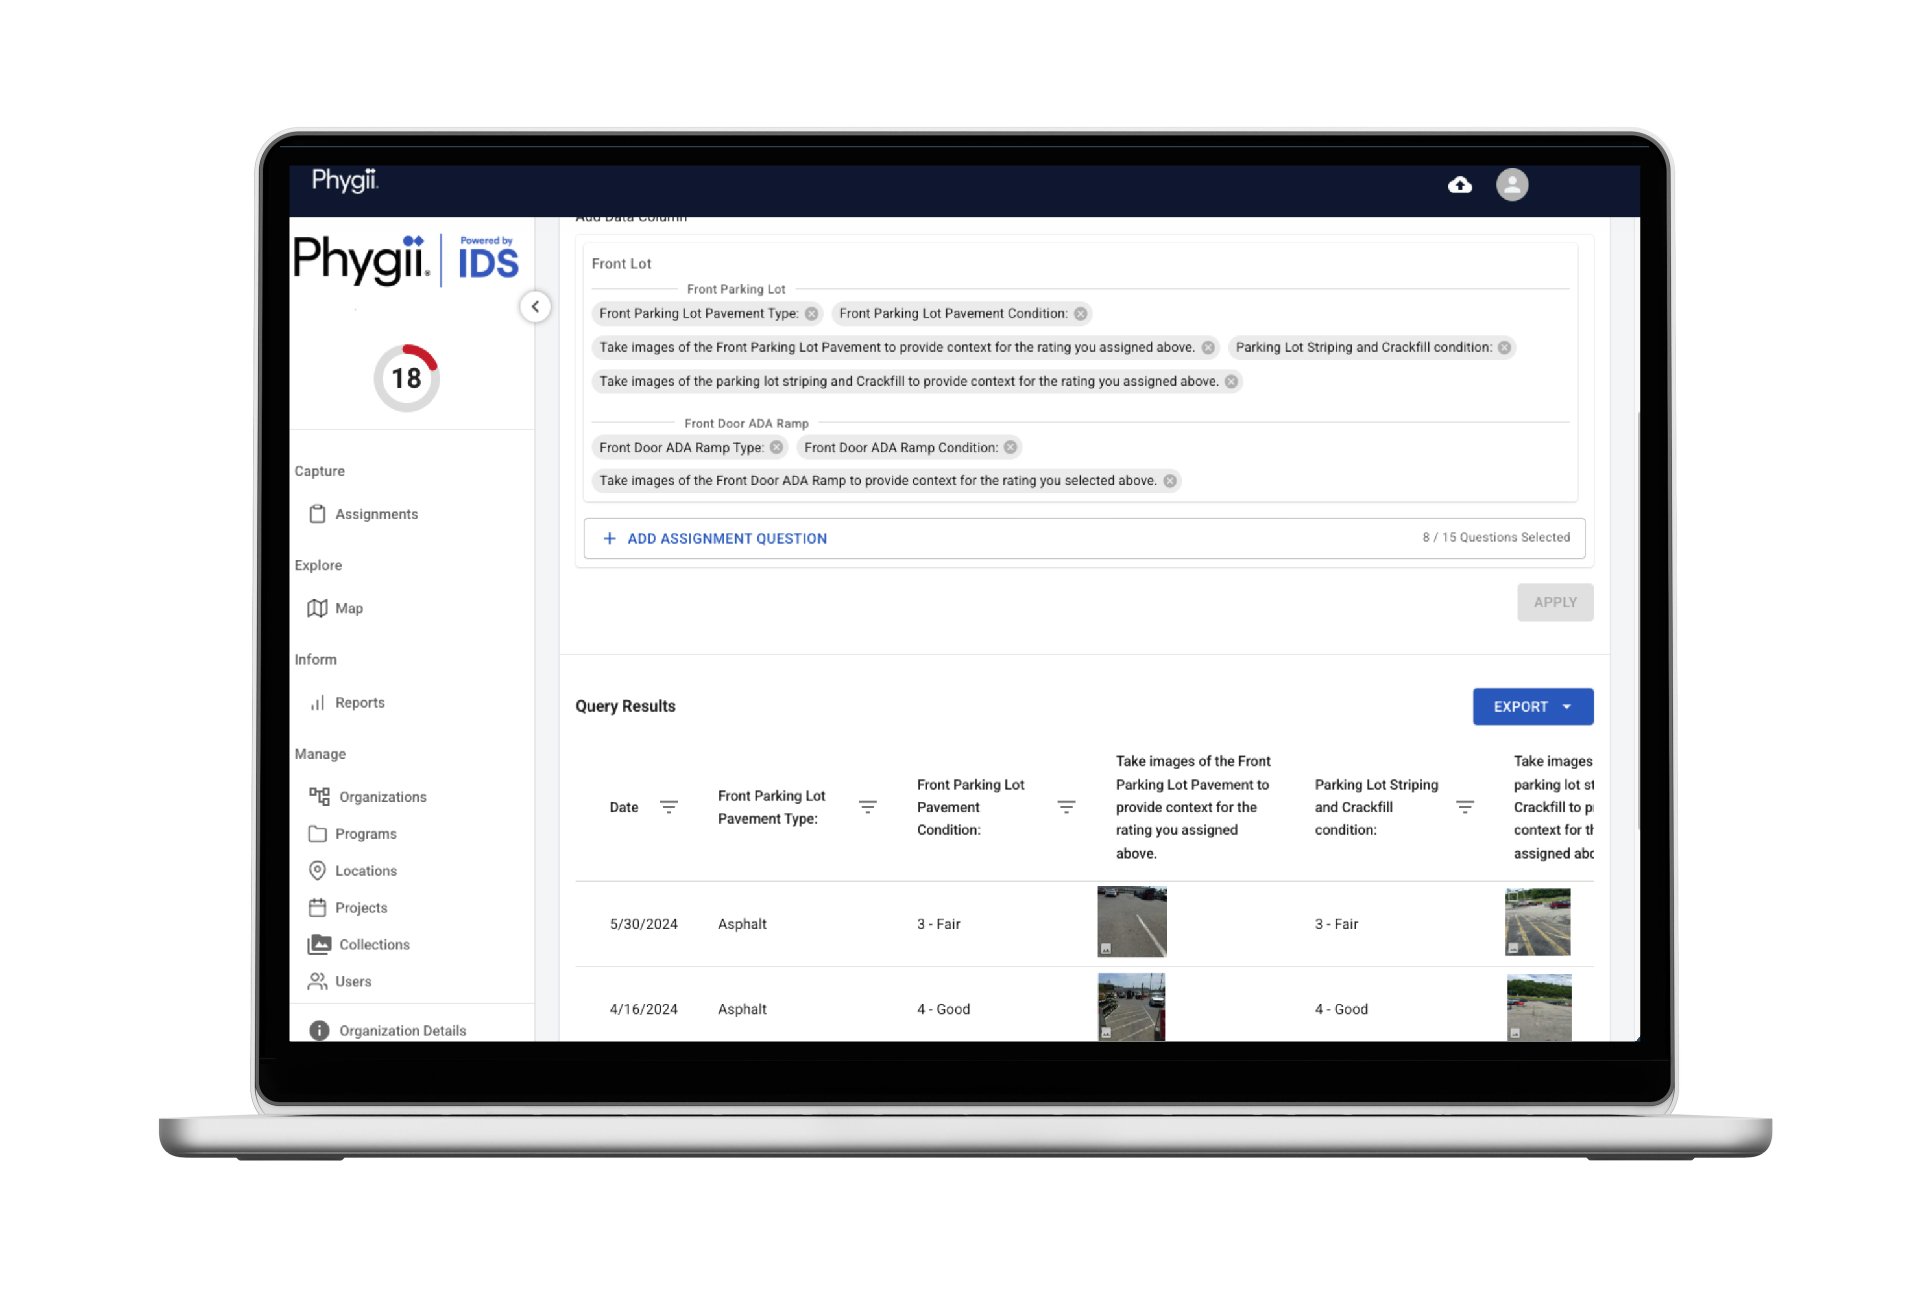
Task: Open the user profile avatar
Action: (x=1511, y=185)
